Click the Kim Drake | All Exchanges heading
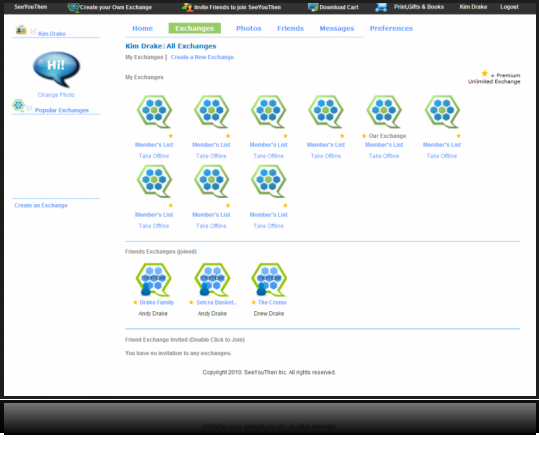Viewport: 539px width, 470px height. (170, 46)
